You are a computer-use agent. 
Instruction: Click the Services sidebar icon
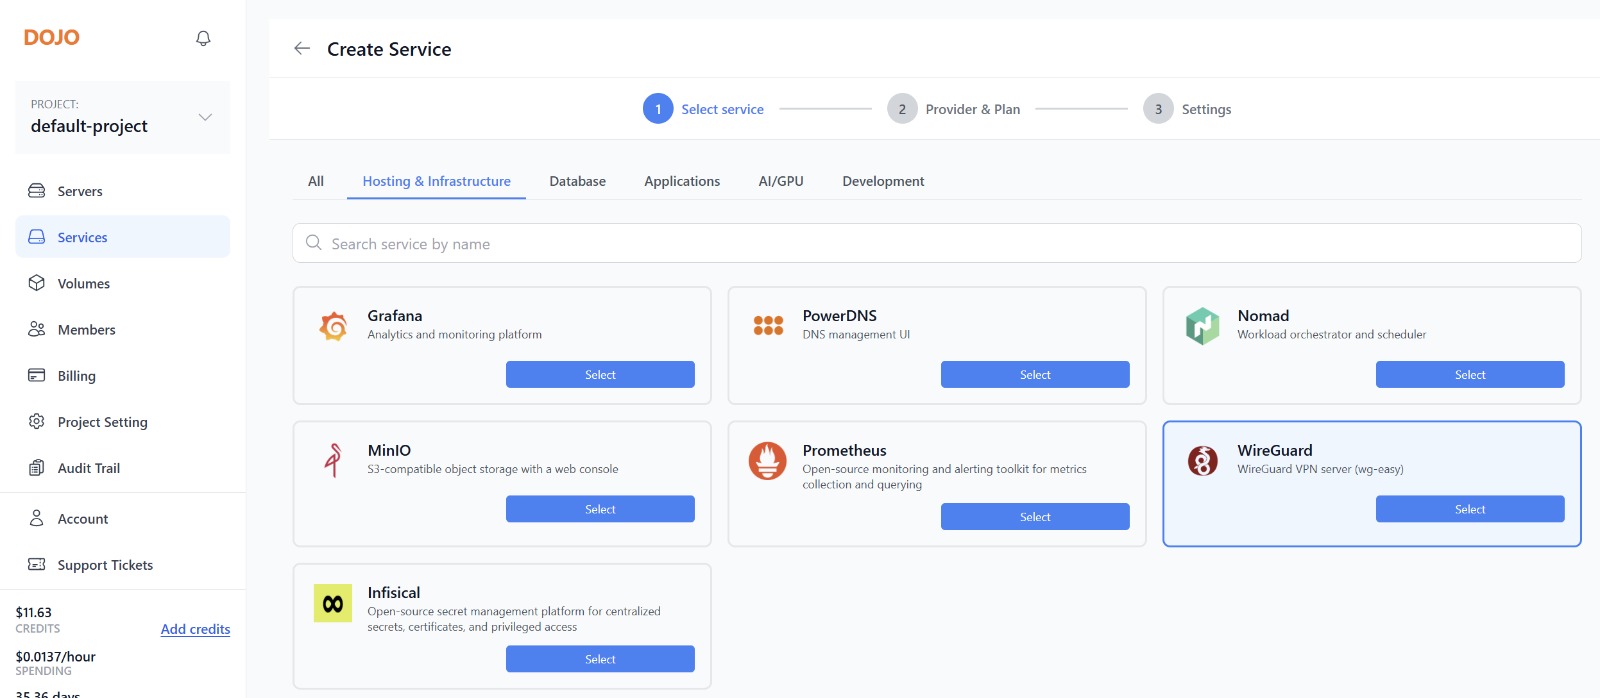click(37, 237)
